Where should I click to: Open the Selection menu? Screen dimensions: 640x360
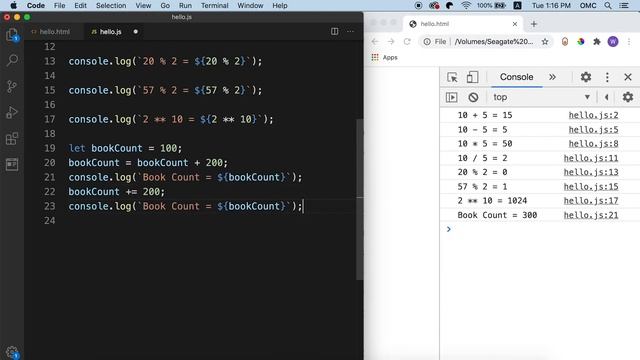point(111,6)
